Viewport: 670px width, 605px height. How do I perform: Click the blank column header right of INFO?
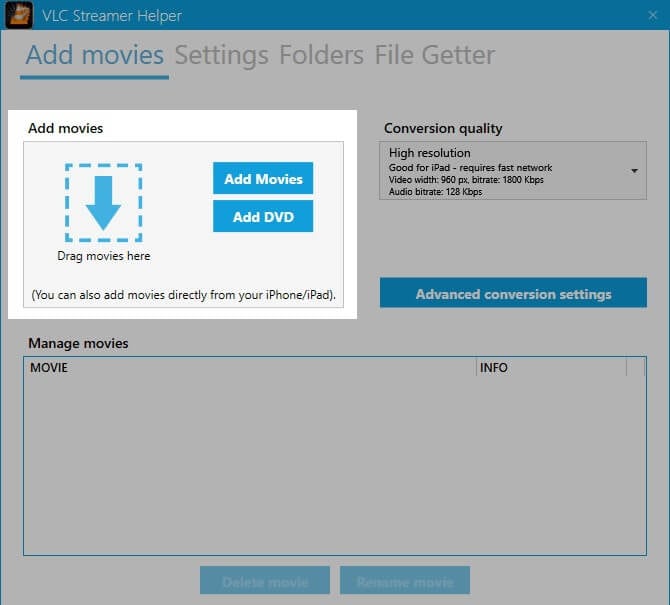[x=636, y=368]
